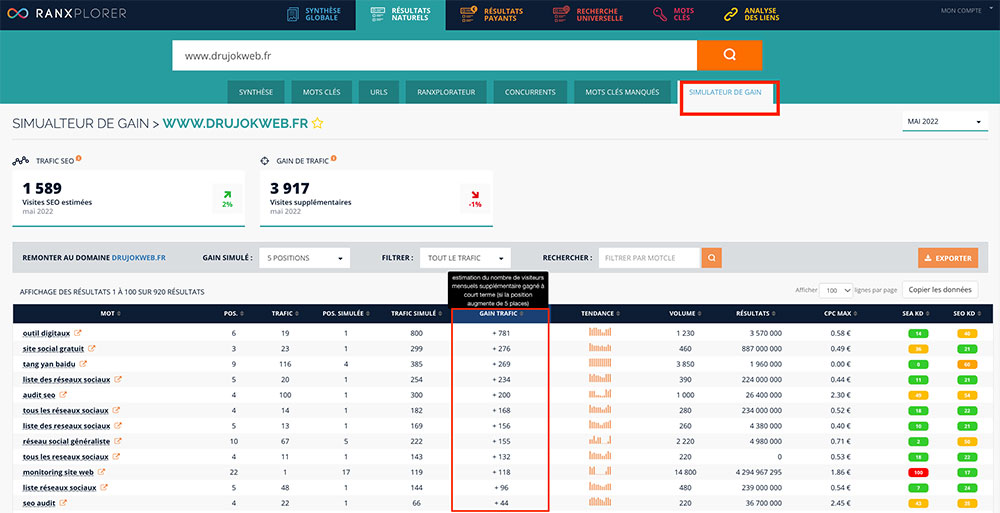The image size is (1000, 513).
Task: Open Recherche Universelle section
Action: tap(588, 14)
